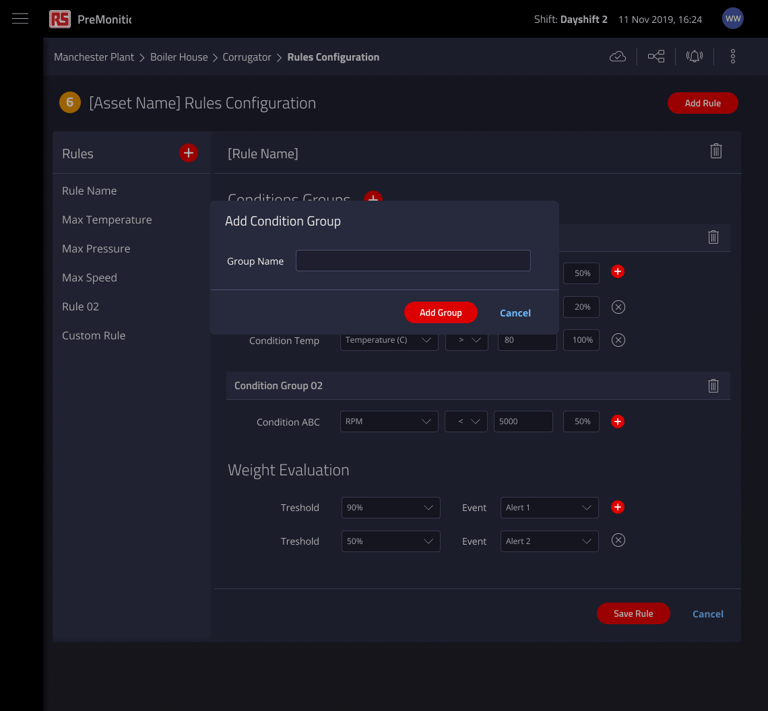The height and width of the screenshot is (711, 768).
Task: Select Rule 02 in the list
Action: pos(80,307)
